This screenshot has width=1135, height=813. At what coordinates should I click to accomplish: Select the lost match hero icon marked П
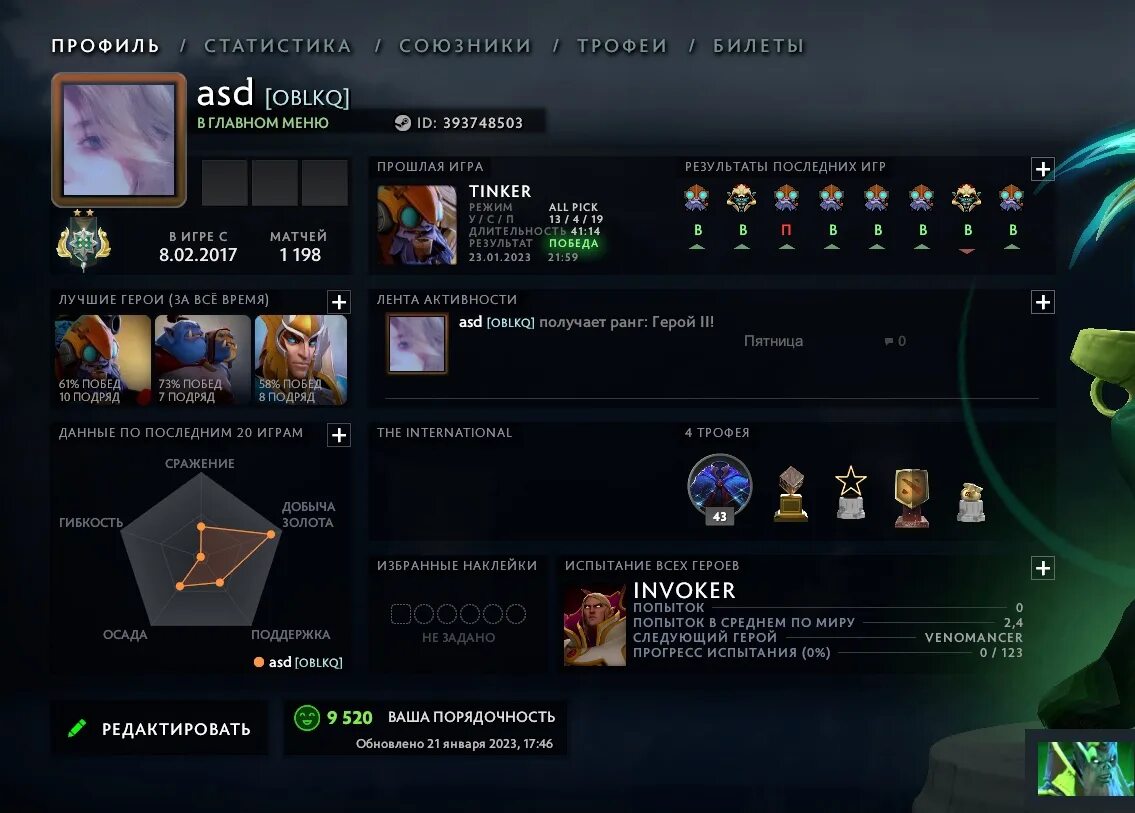pos(786,198)
